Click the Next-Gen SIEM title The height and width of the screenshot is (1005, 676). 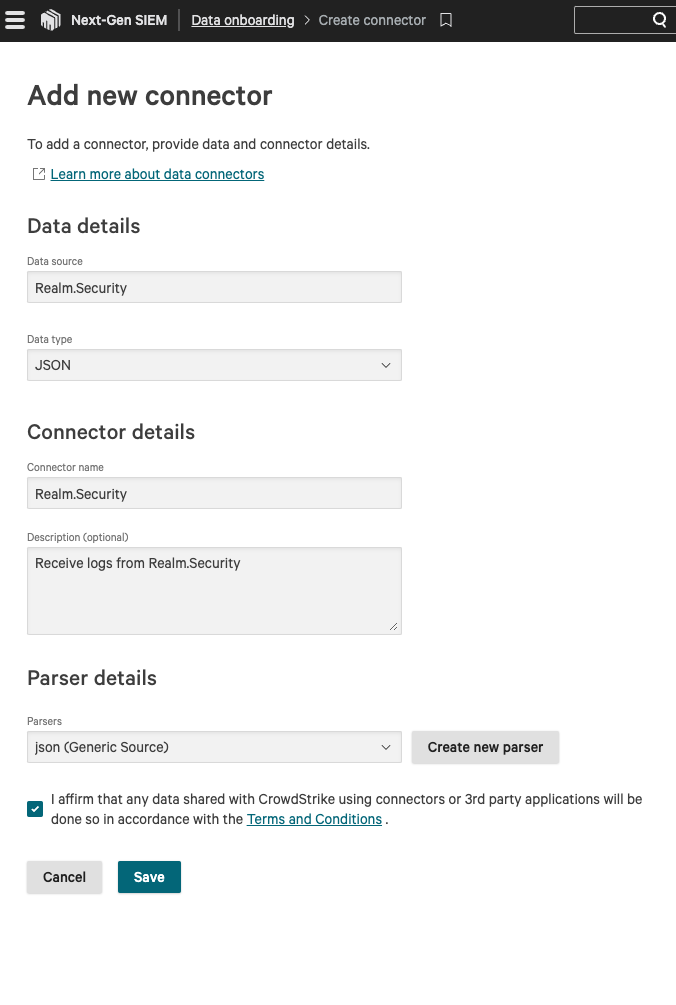tap(119, 20)
